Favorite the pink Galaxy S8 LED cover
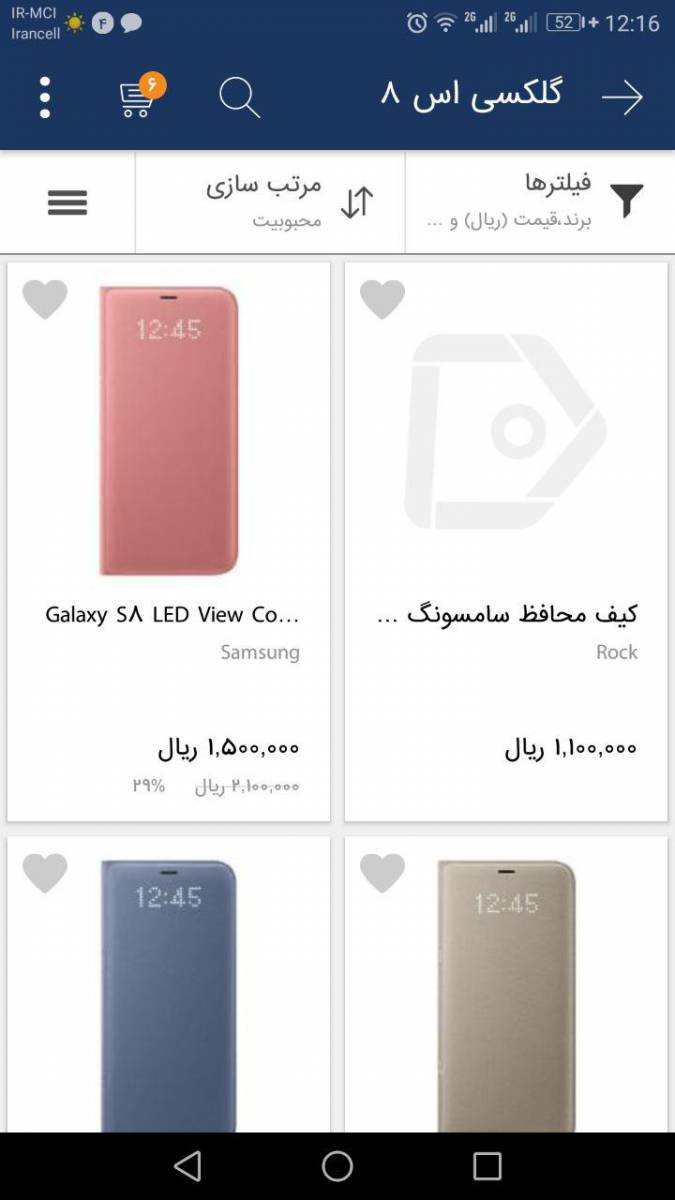This screenshot has height=1200, width=675. [45, 300]
